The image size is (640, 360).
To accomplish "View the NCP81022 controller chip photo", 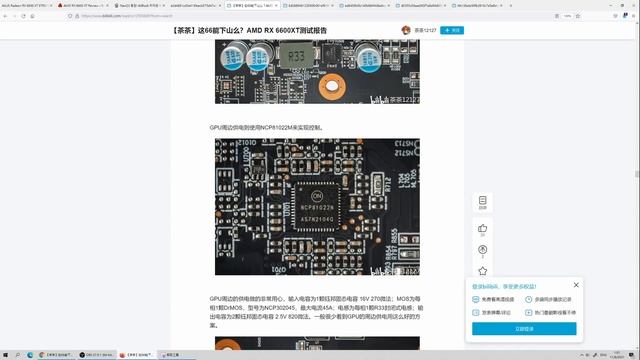I will click(x=317, y=207).
